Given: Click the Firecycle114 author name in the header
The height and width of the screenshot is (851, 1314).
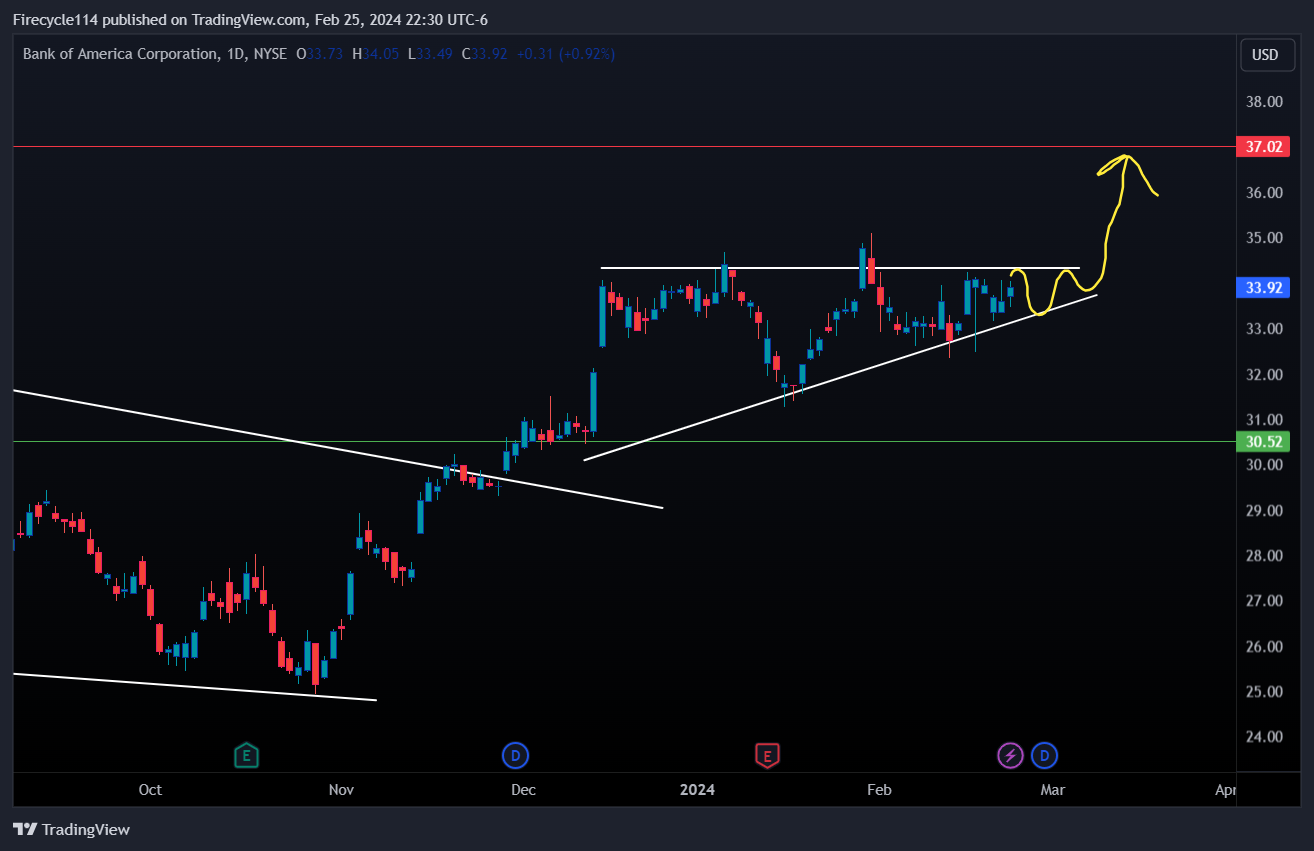Looking at the screenshot, I should click(x=55, y=20).
